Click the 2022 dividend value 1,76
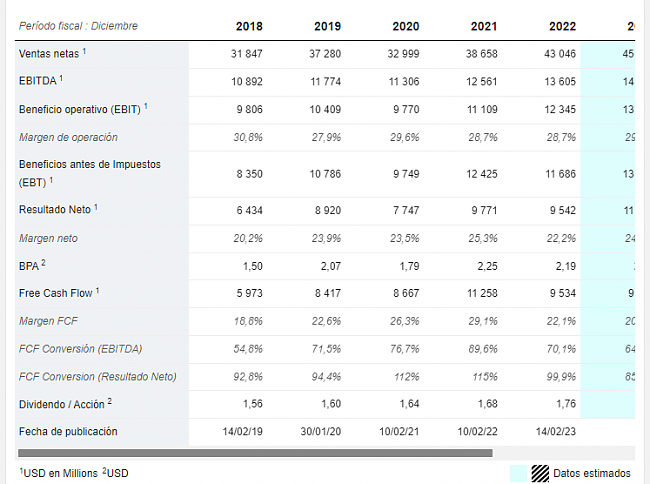This screenshot has height=484, width=650. tap(566, 404)
